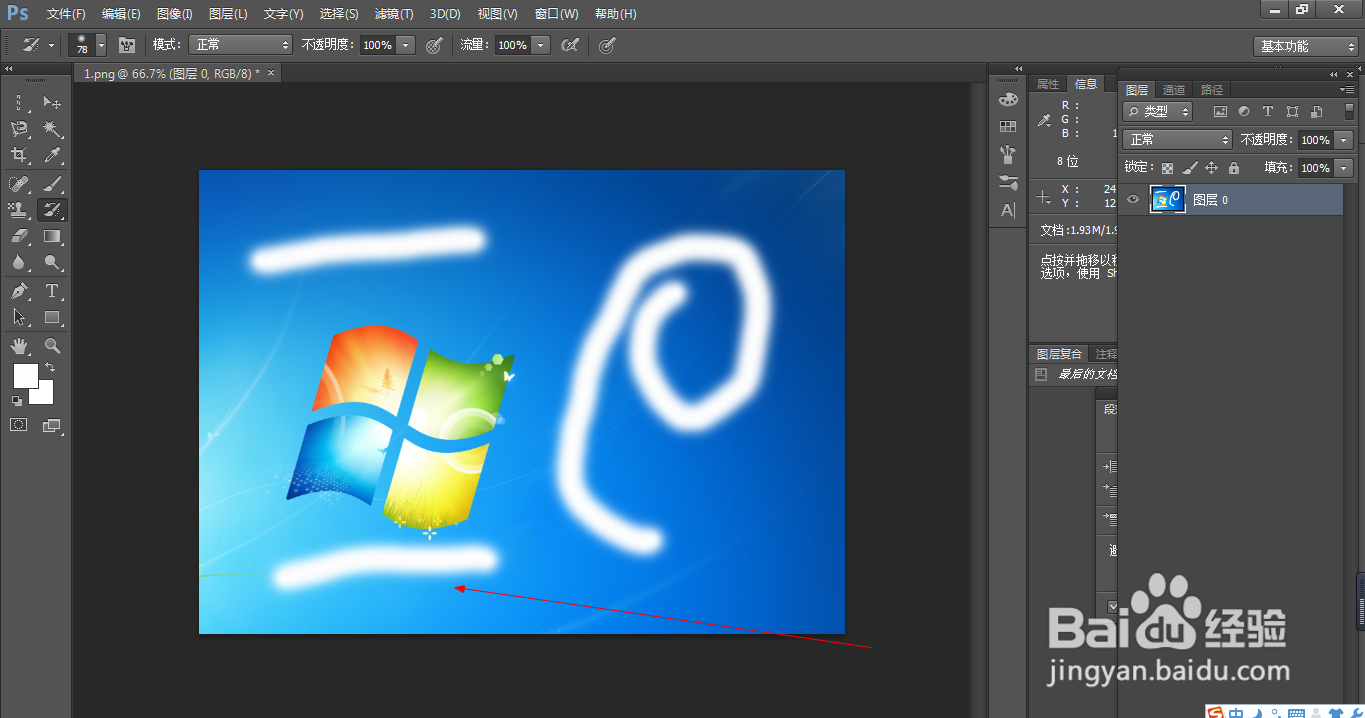Swap foreground and background colors
The width and height of the screenshot is (1365, 718).
pyautogui.click(x=50, y=368)
